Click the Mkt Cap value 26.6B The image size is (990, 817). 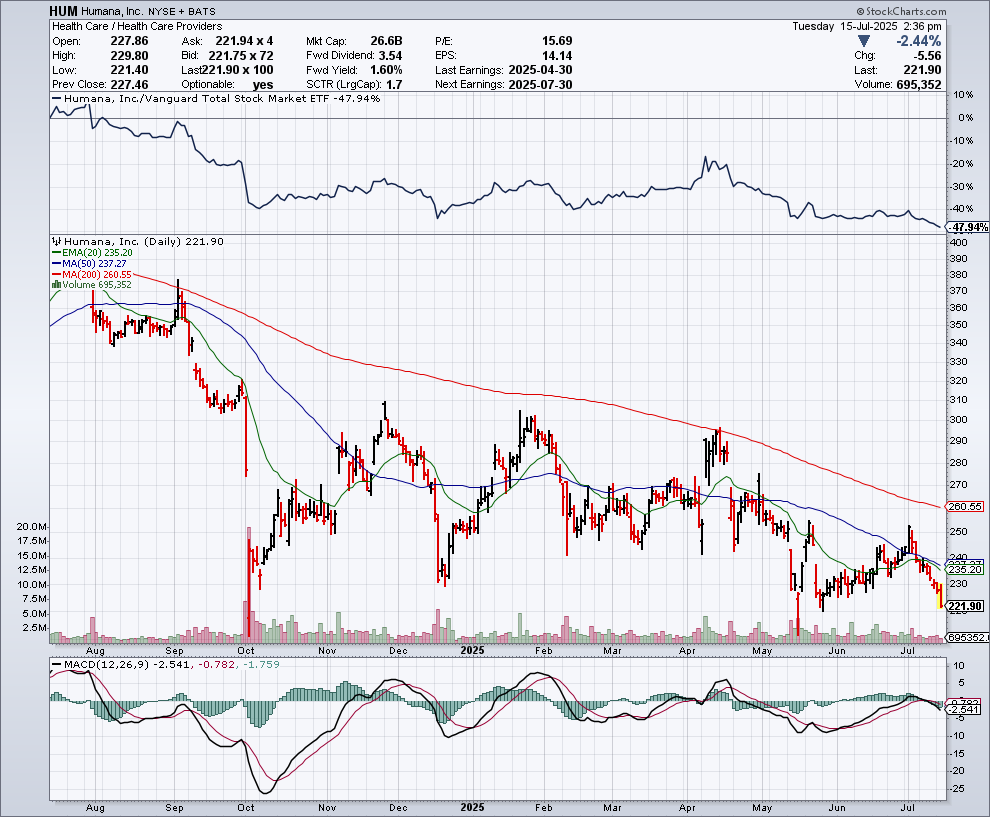[x=386, y=41]
